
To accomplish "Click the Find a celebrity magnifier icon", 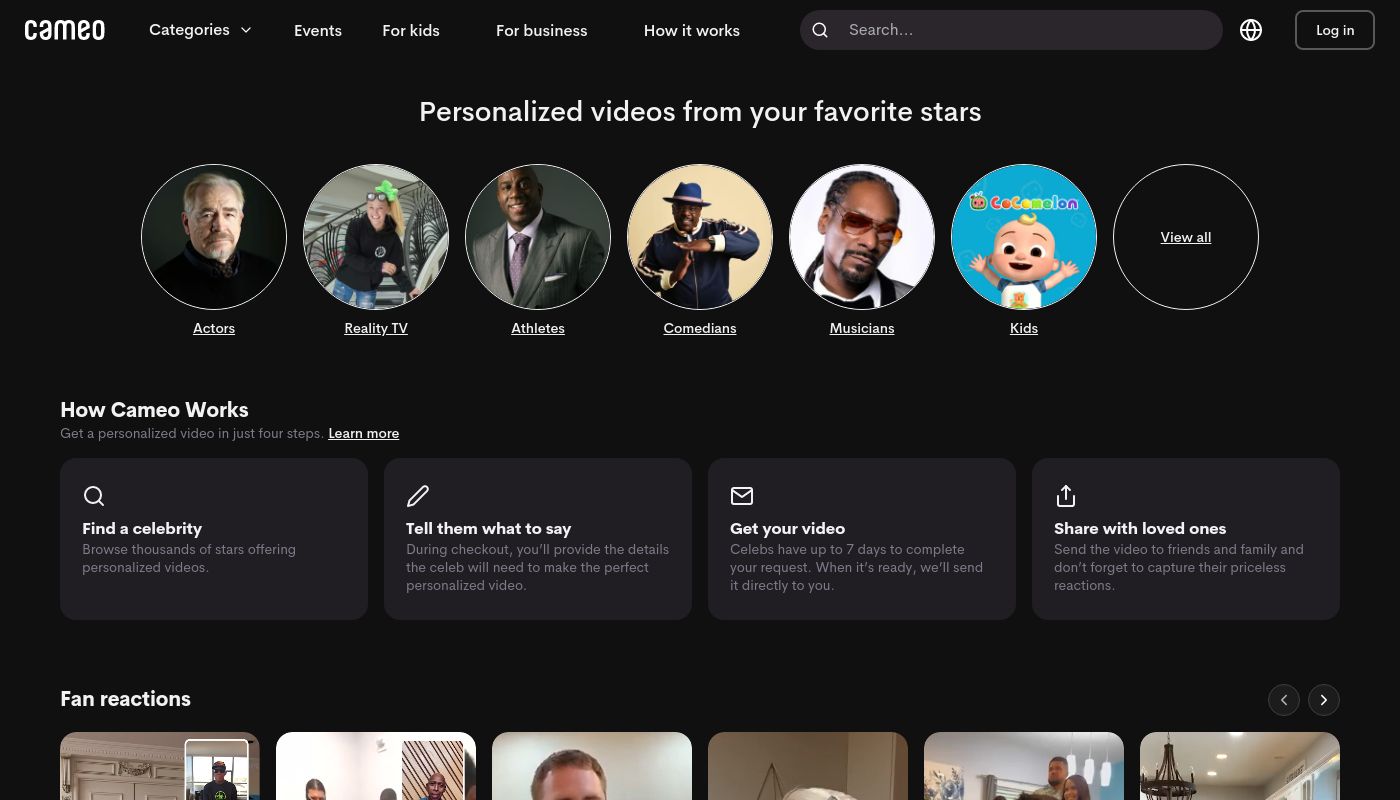I will tap(94, 496).
